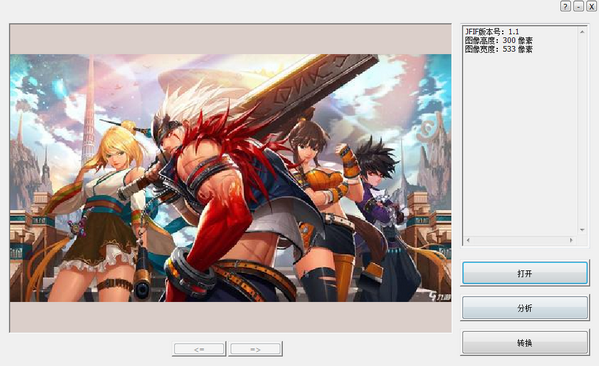Click the empty area of the info textbox

pos(520,145)
